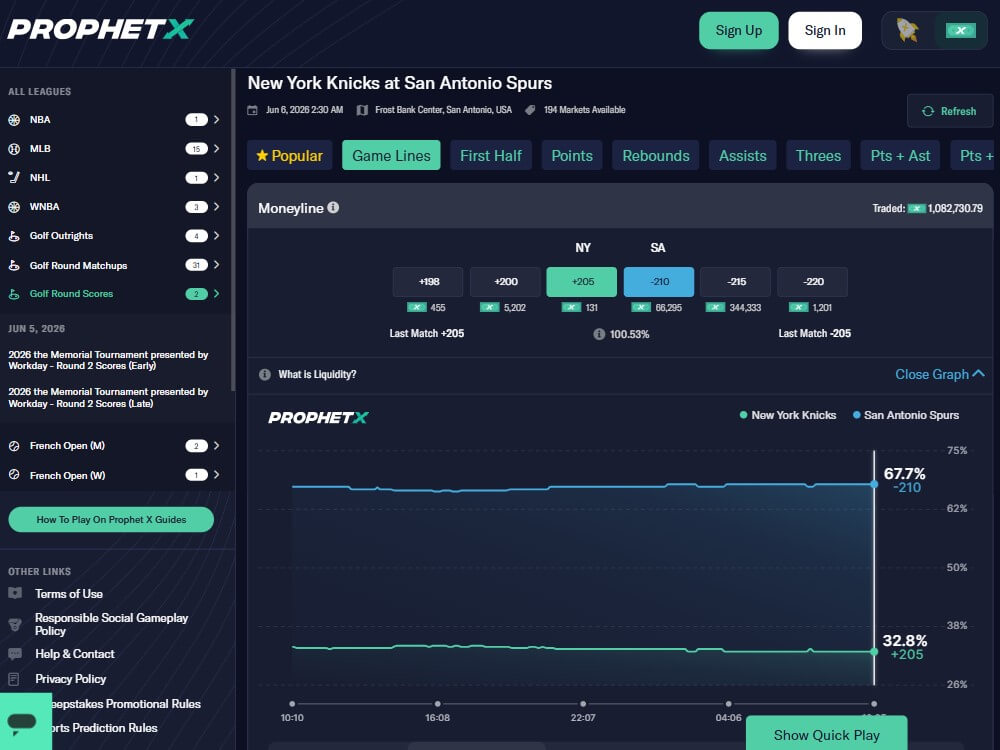Toggle the green cash currency switch in the header
Viewport: 1000px width, 750px height.
(960, 30)
